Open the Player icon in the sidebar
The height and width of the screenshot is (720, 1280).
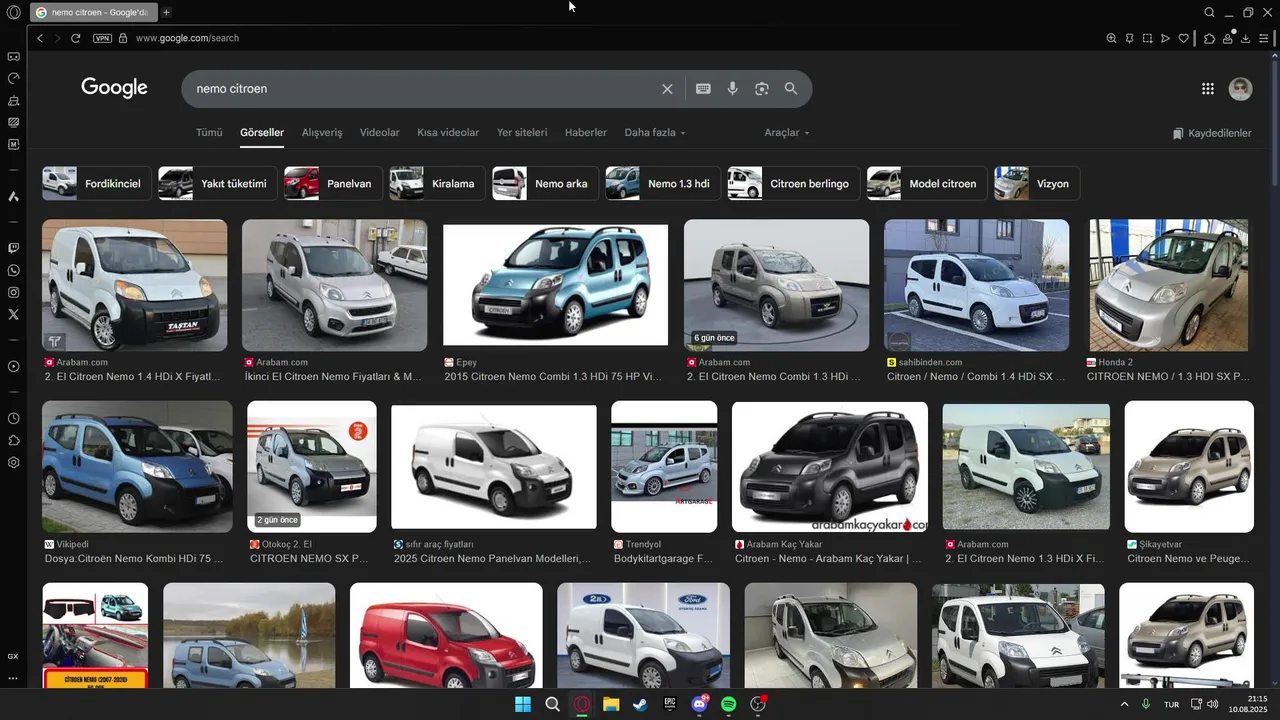point(13,366)
